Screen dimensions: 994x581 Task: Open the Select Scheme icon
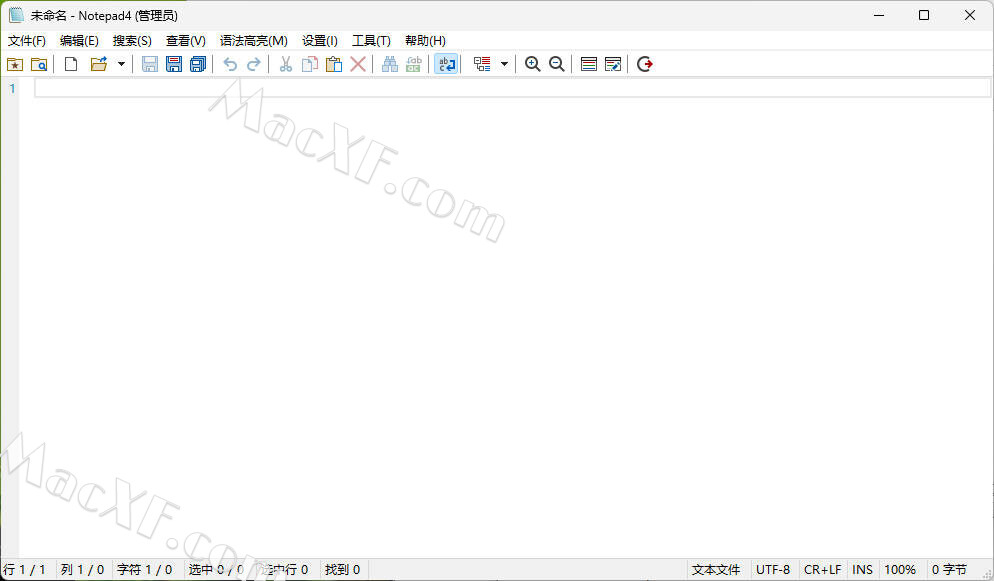[x=589, y=64]
